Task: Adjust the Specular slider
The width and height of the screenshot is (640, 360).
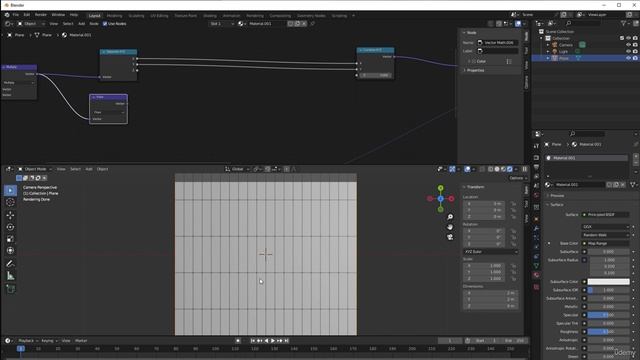Action: tap(608, 315)
